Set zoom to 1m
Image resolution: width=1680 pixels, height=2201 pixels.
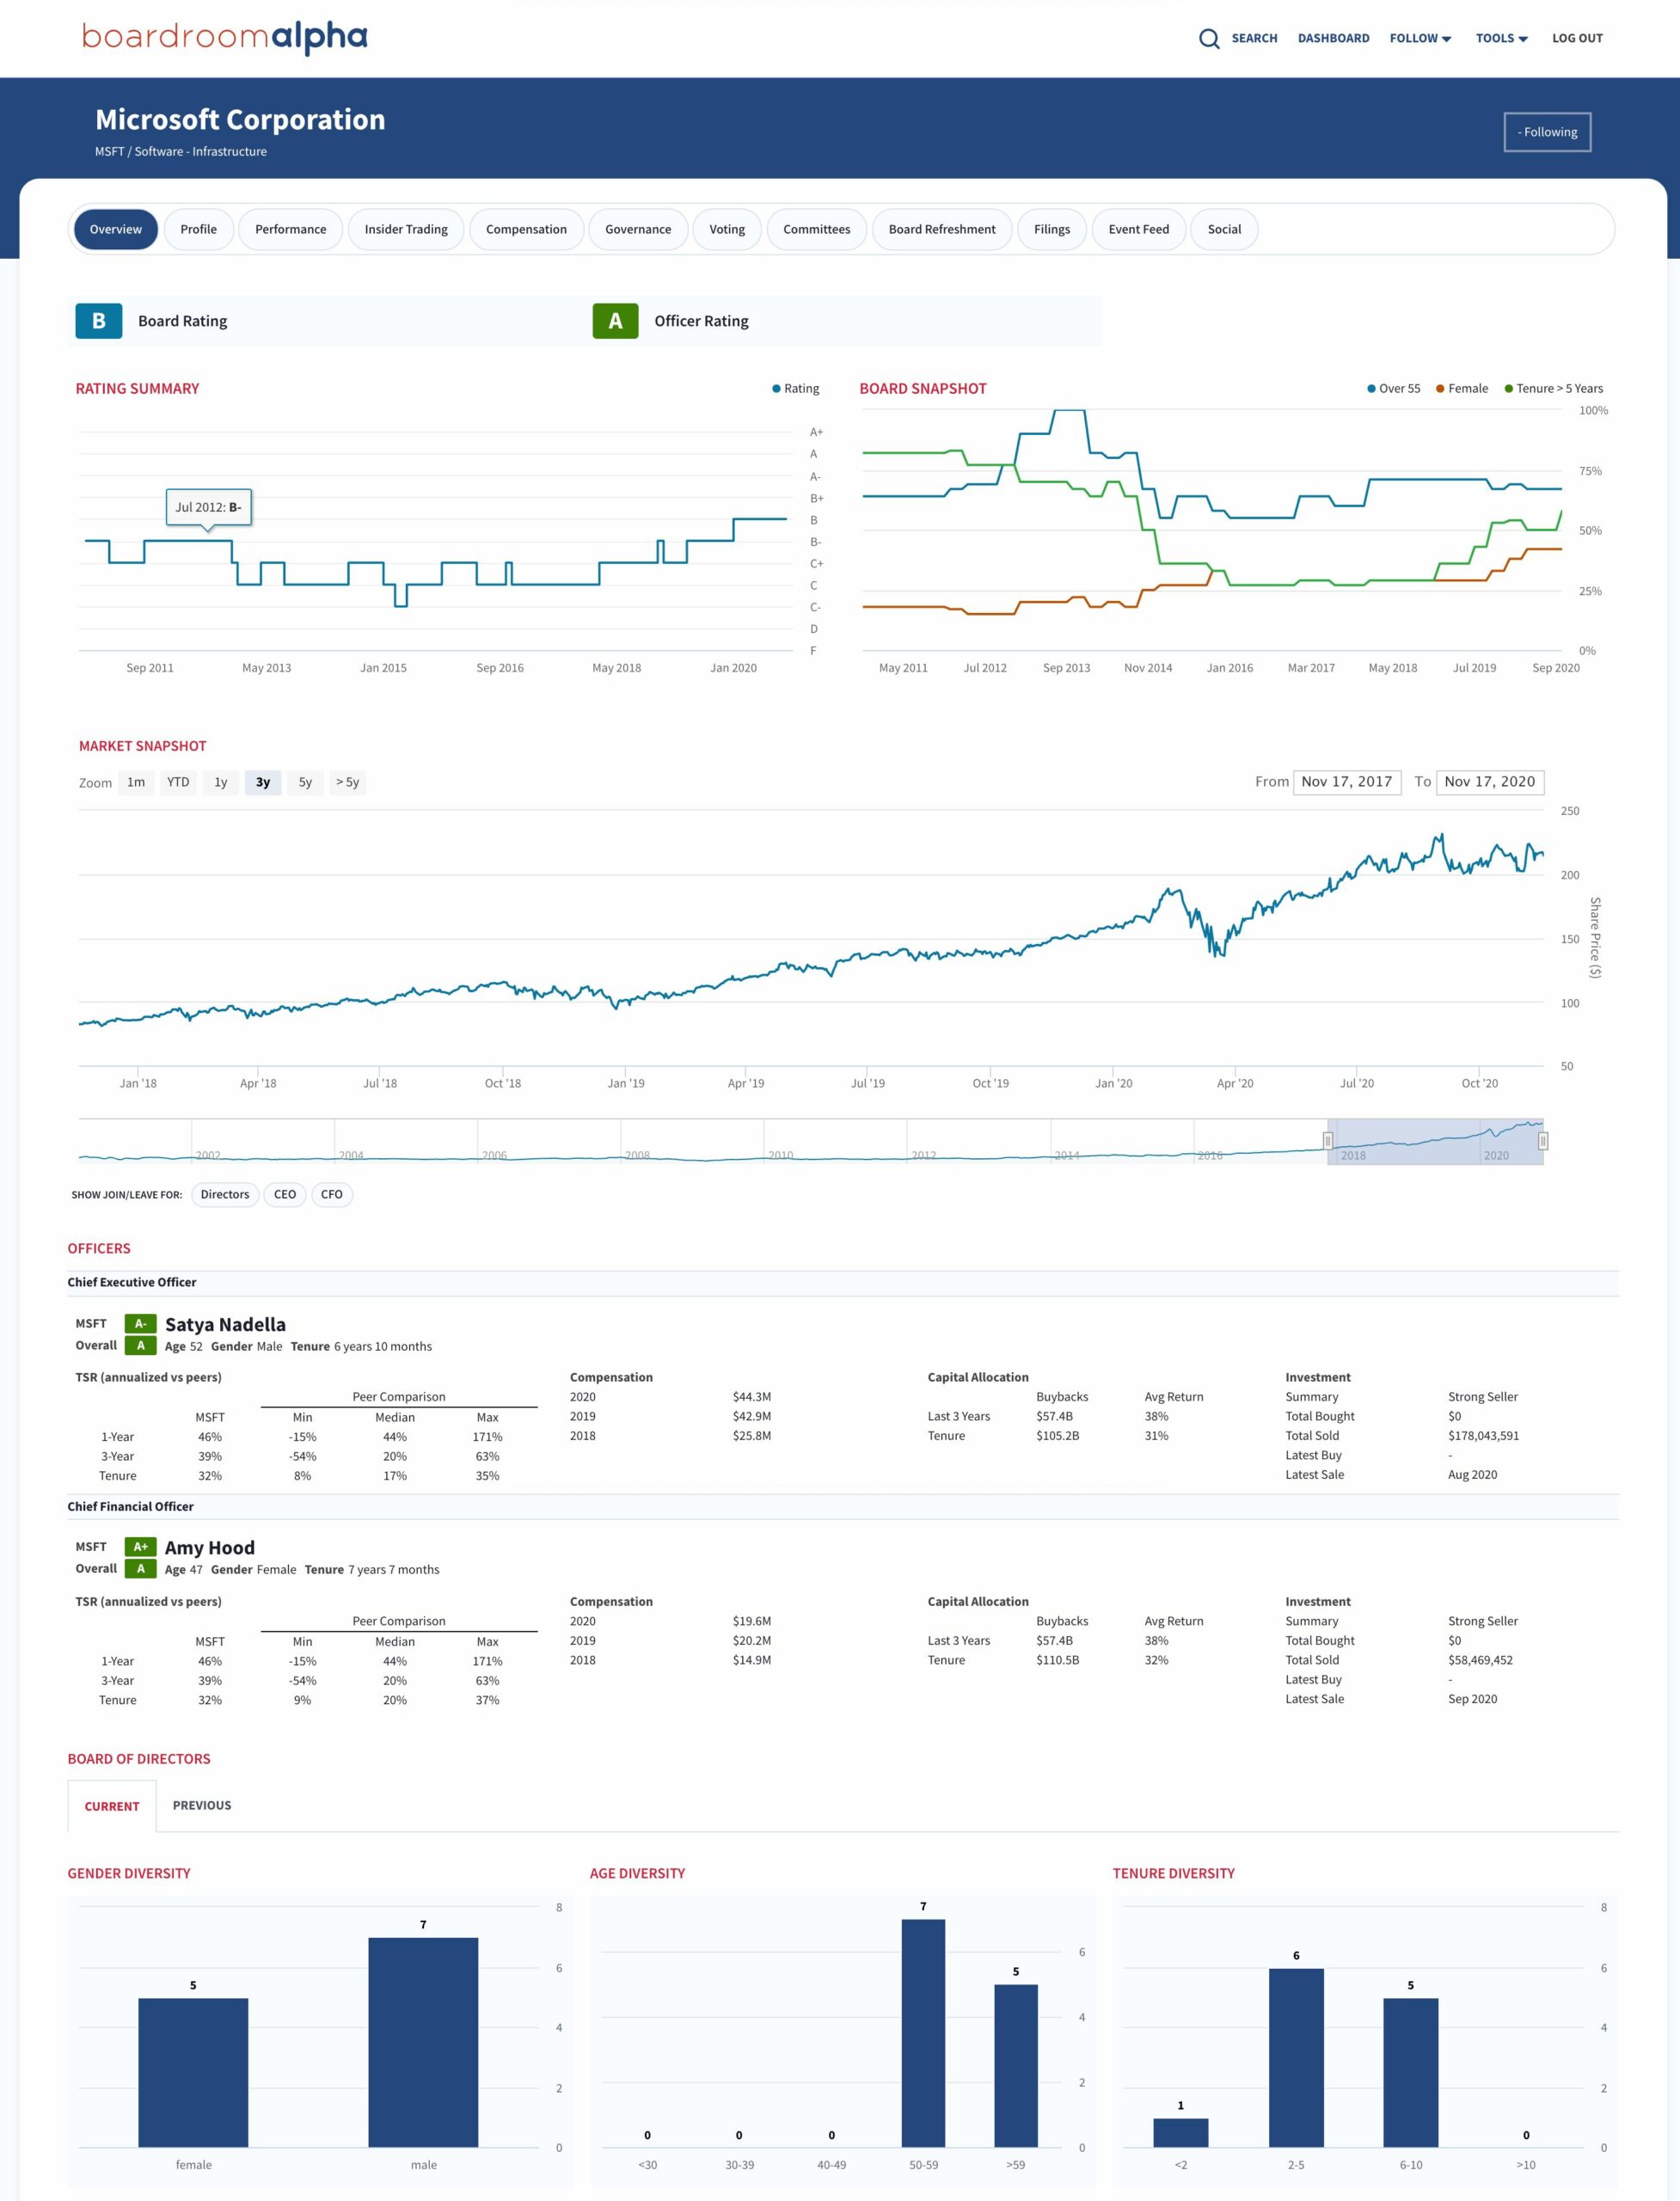pos(136,782)
